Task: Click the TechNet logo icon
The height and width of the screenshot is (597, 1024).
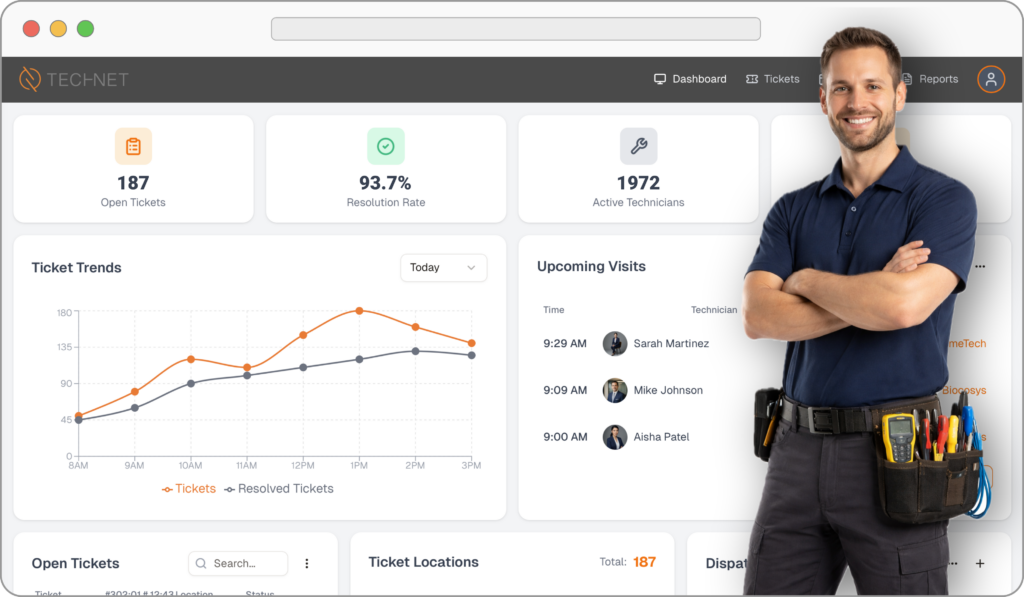Action: pyautogui.click(x=30, y=79)
